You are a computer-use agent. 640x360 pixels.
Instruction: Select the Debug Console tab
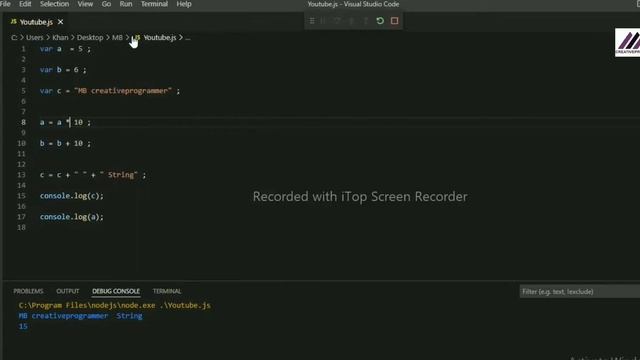[x=116, y=291]
